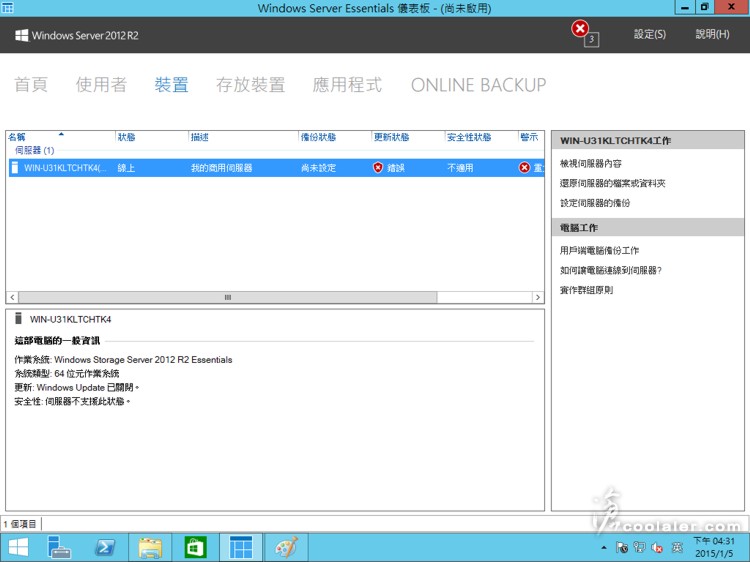Image resolution: width=750 pixels, height=562 pixels.
Task: Click the taskbar clock showing 04:31
Action: click(x=714, y=547)
